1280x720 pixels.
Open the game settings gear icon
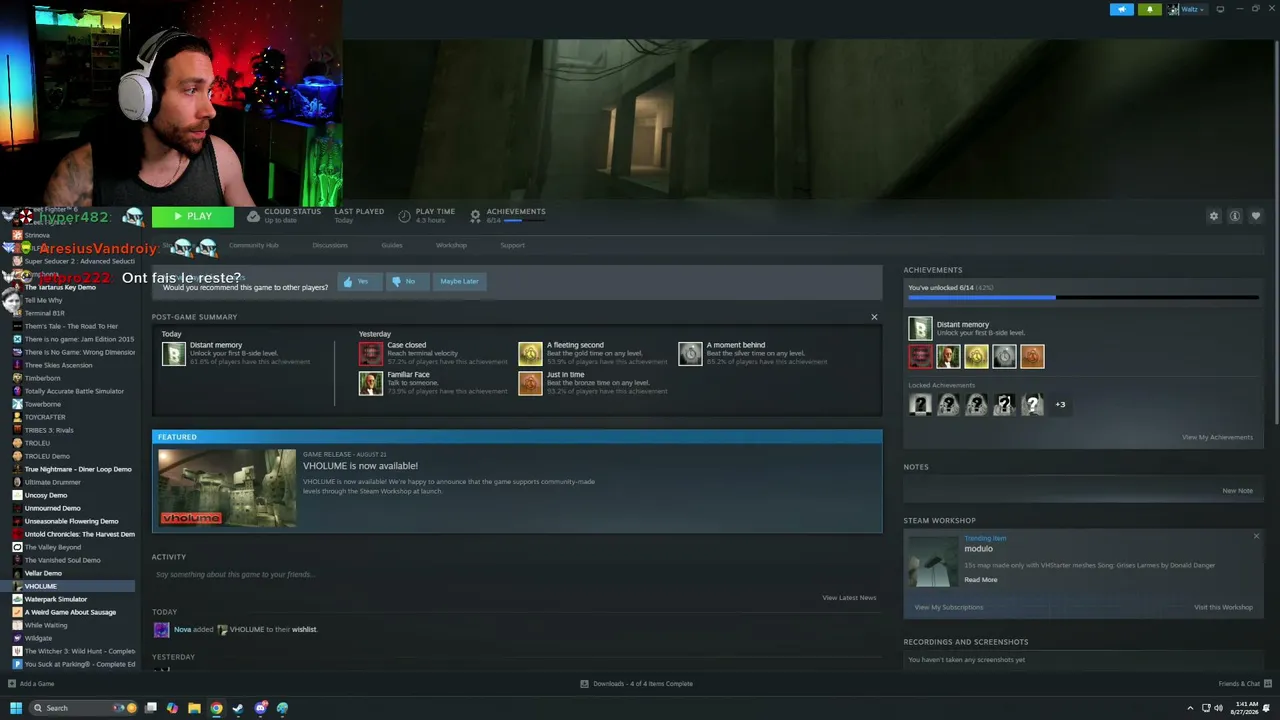1214,216
